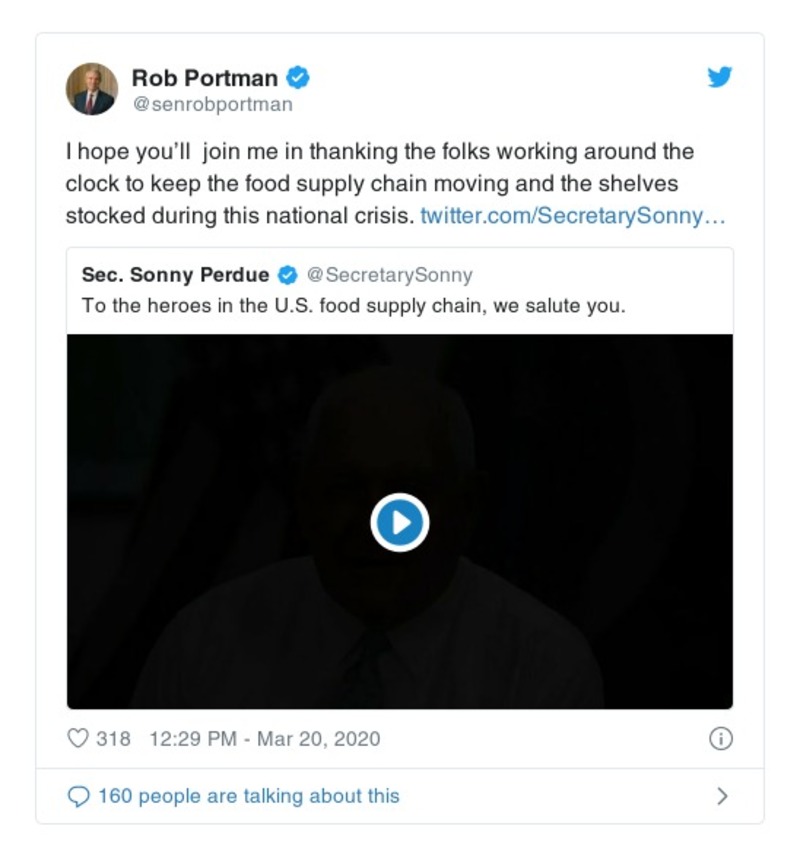Open the Twitter info icon
Image resolution: width=800 pixels, height=864 pixels.
click(x=720, y=739)
